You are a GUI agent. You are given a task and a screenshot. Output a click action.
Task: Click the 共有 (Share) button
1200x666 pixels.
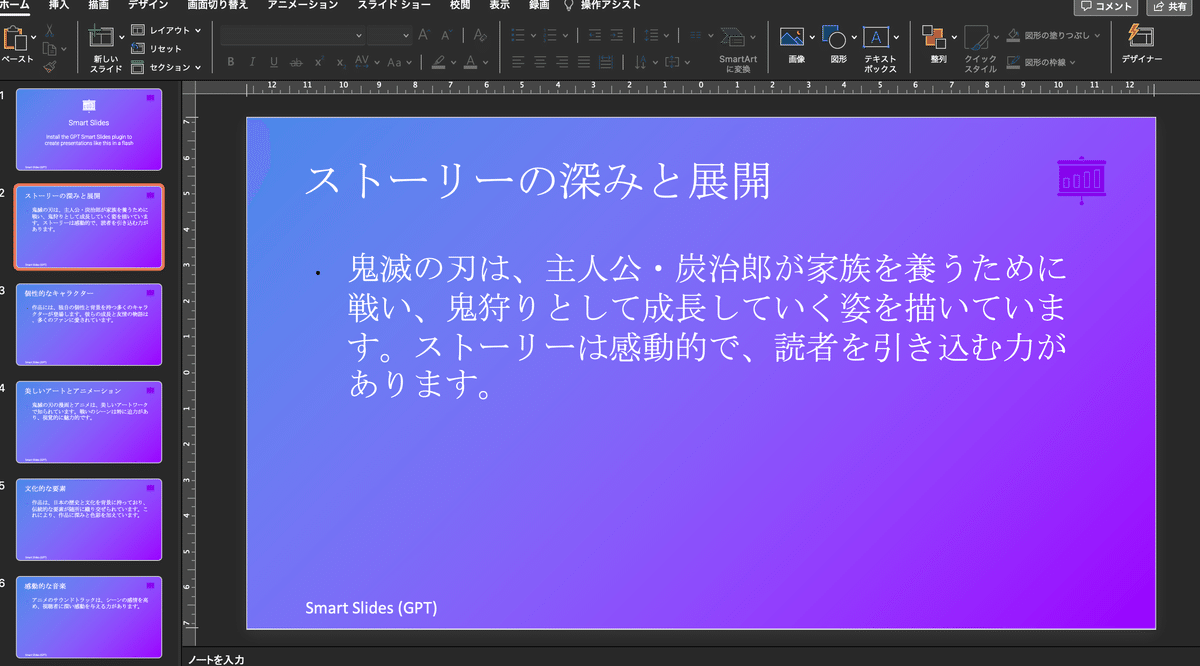[x=1171, y=6]
